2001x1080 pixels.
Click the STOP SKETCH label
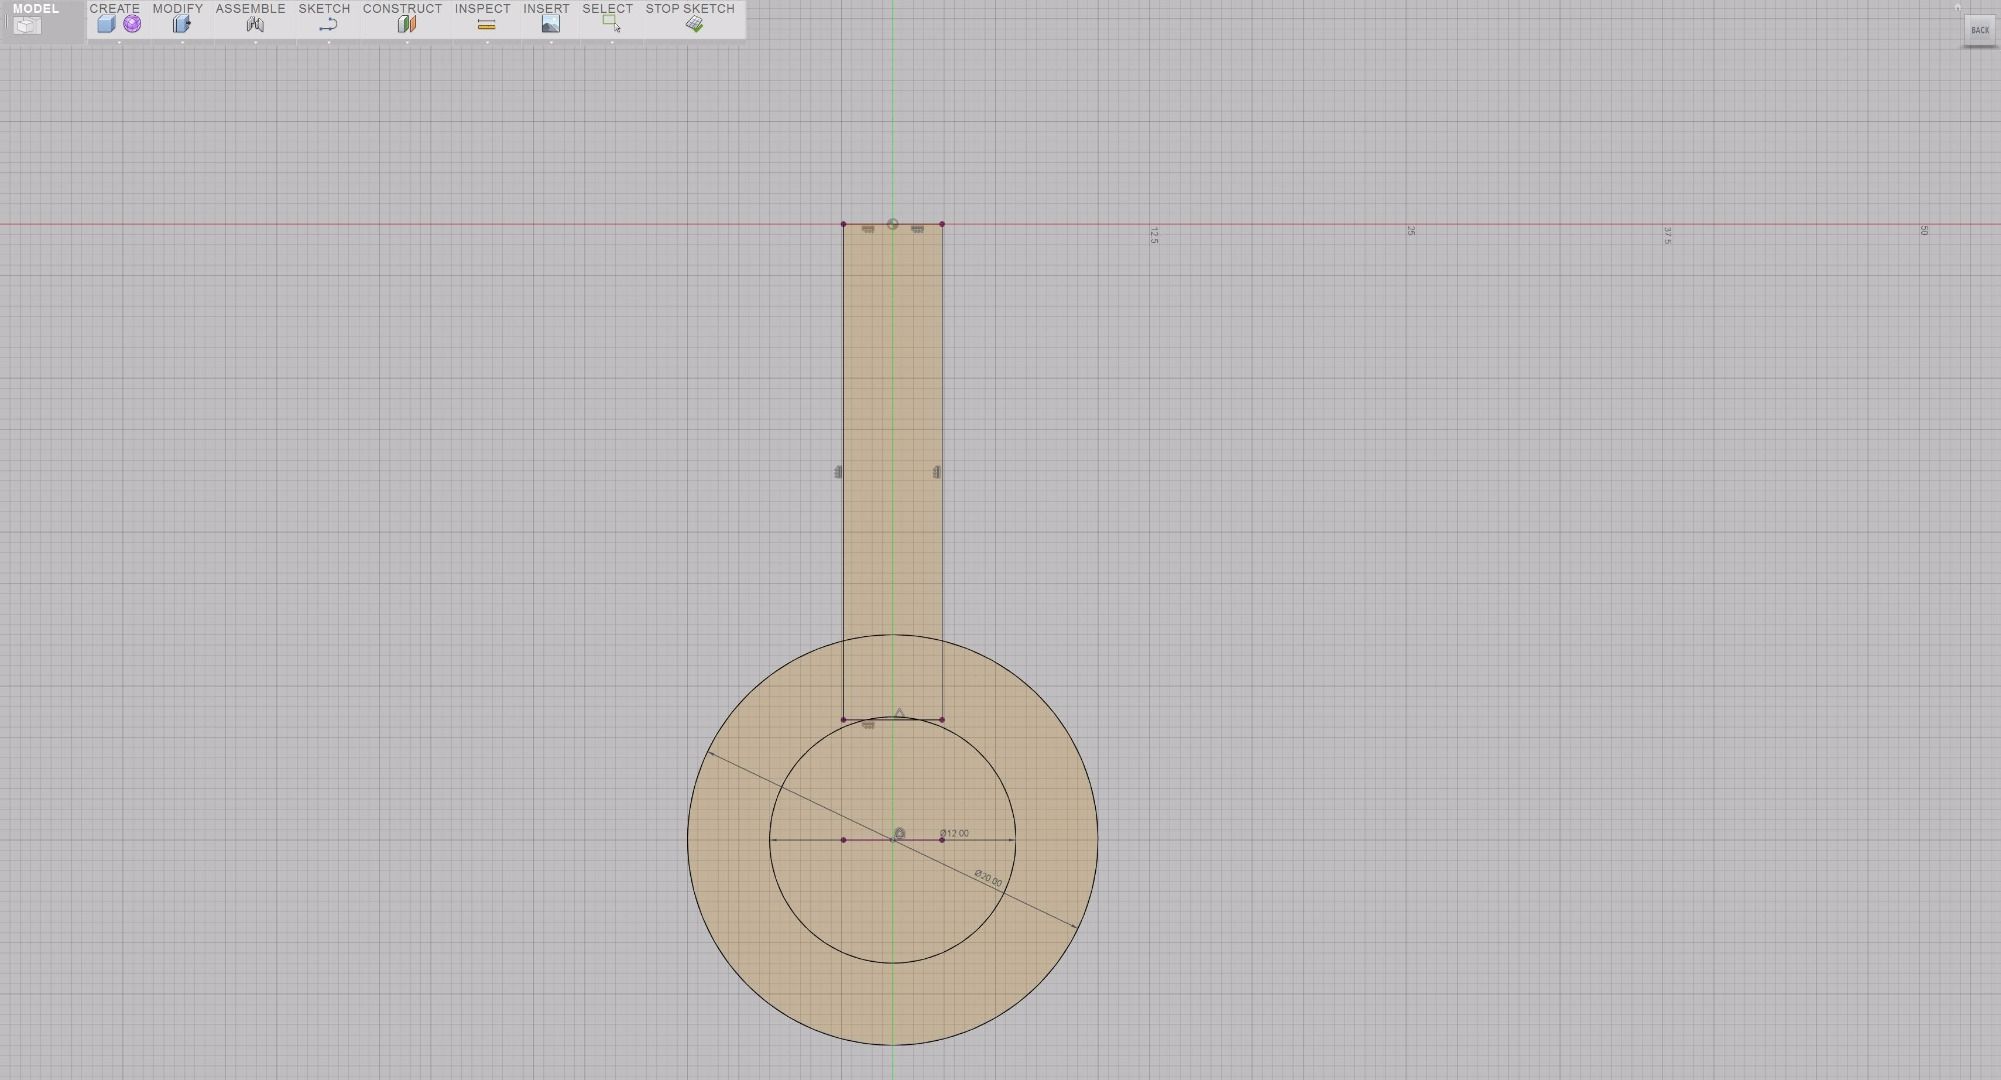pyautogui.click(x=690, y=8)
